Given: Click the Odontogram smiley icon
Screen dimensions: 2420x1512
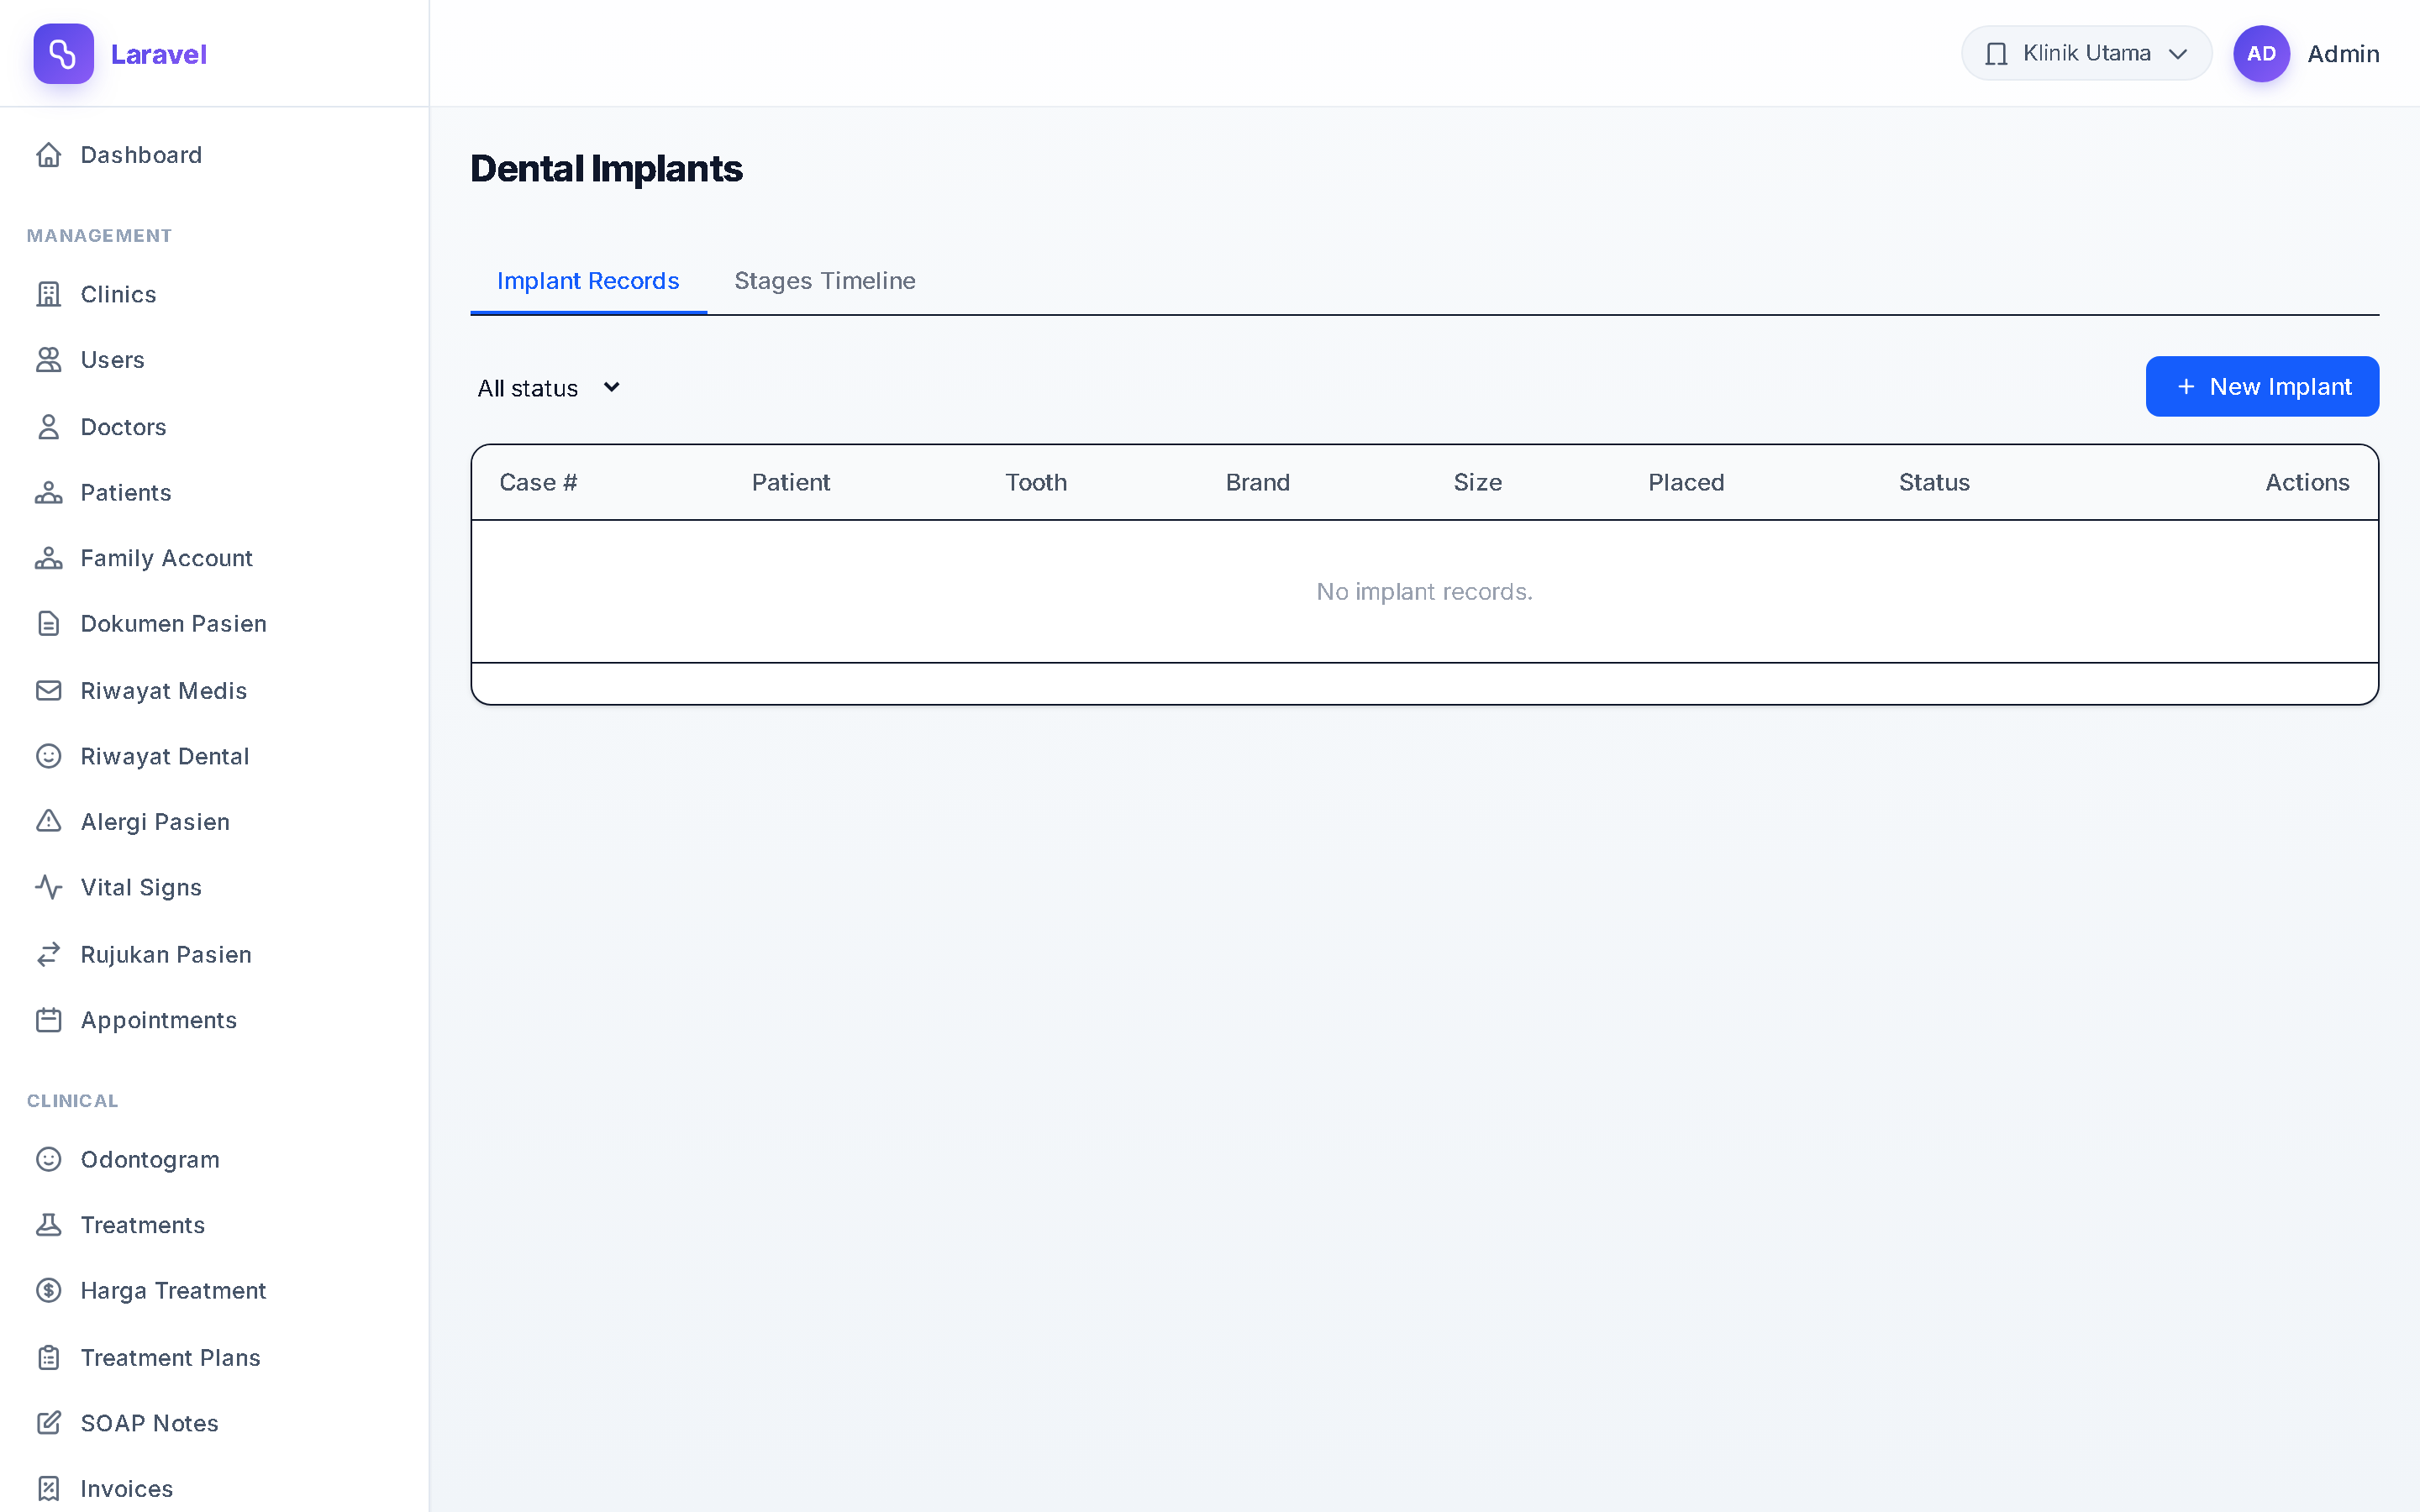Looking at the screenshot, I should pyautogui.click(x=48, y=1159).
